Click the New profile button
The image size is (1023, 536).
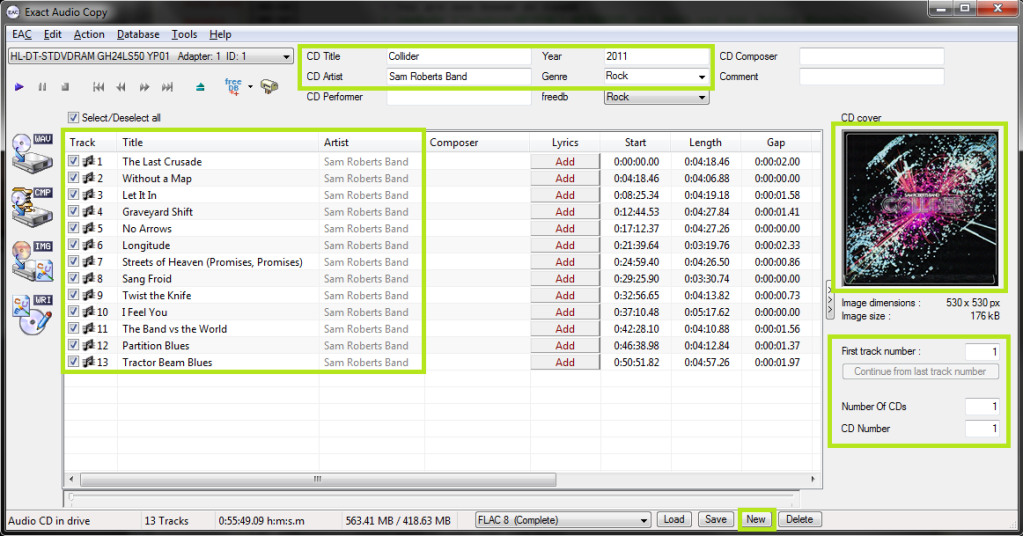pyautogui.click(x=756, y=519)
